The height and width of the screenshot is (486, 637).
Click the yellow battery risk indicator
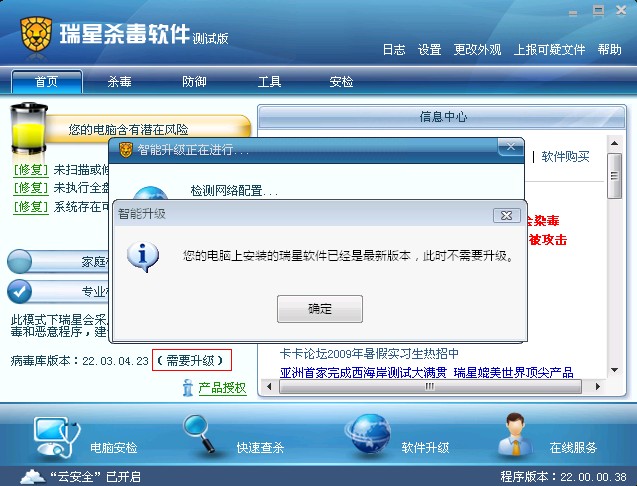tap(28, 128)
